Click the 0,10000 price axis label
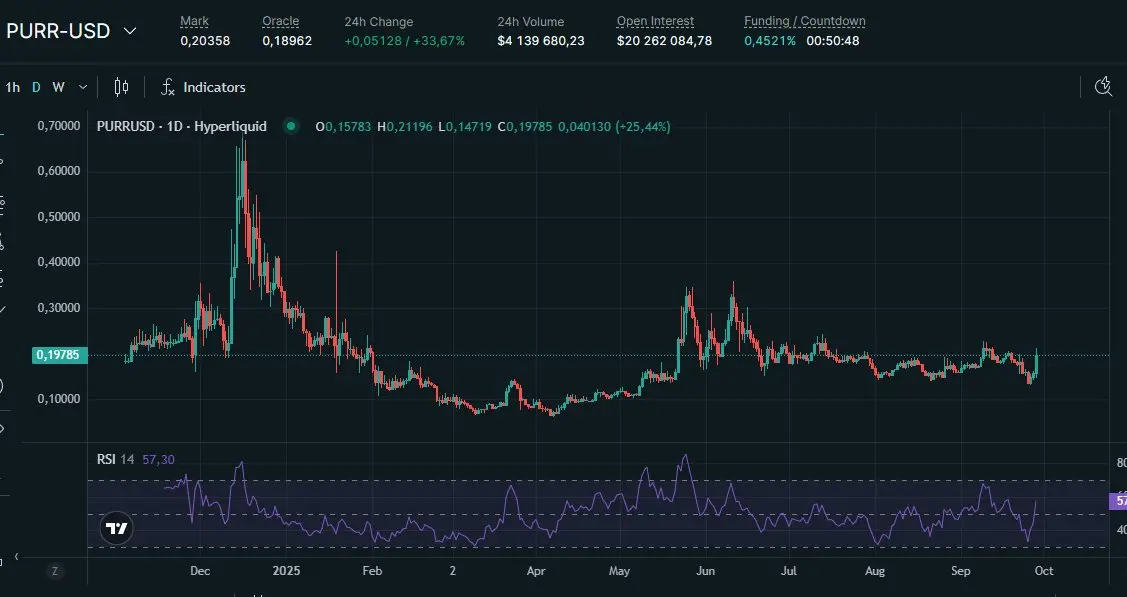This screenshot has height=597, width=1127. [x=58, y=399]
